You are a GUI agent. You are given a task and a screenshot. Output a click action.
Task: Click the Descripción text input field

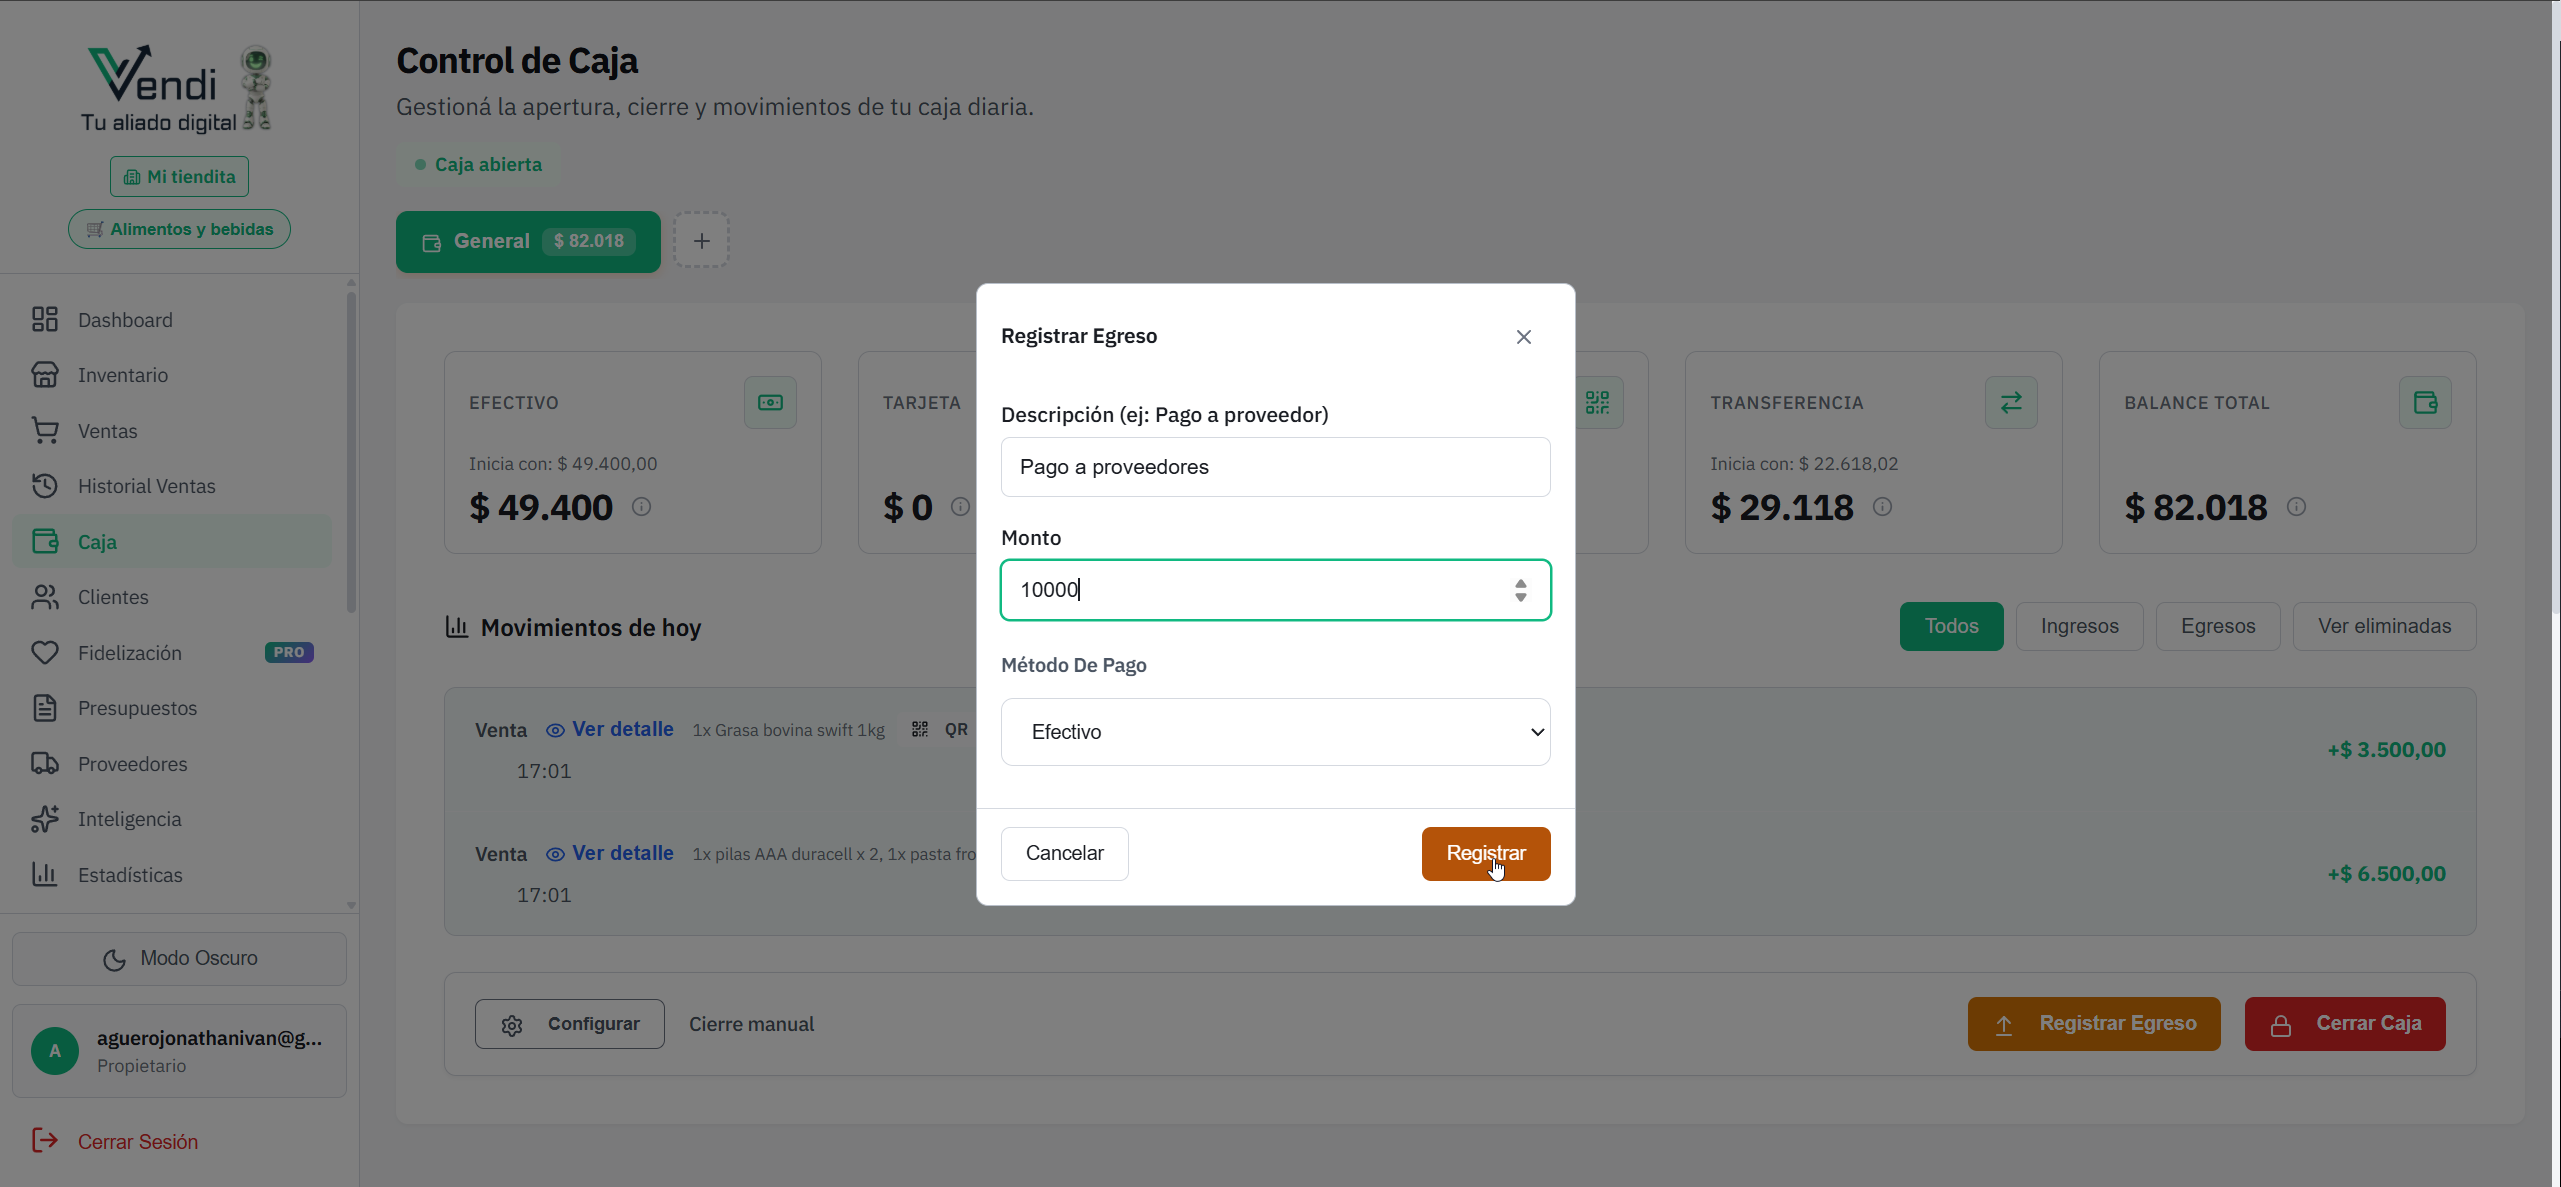[1275, 467]
